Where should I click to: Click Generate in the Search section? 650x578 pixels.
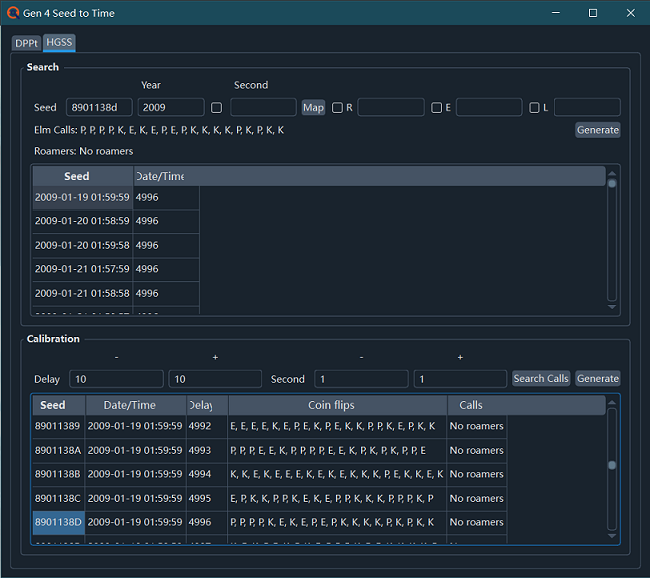click(597, 130)
